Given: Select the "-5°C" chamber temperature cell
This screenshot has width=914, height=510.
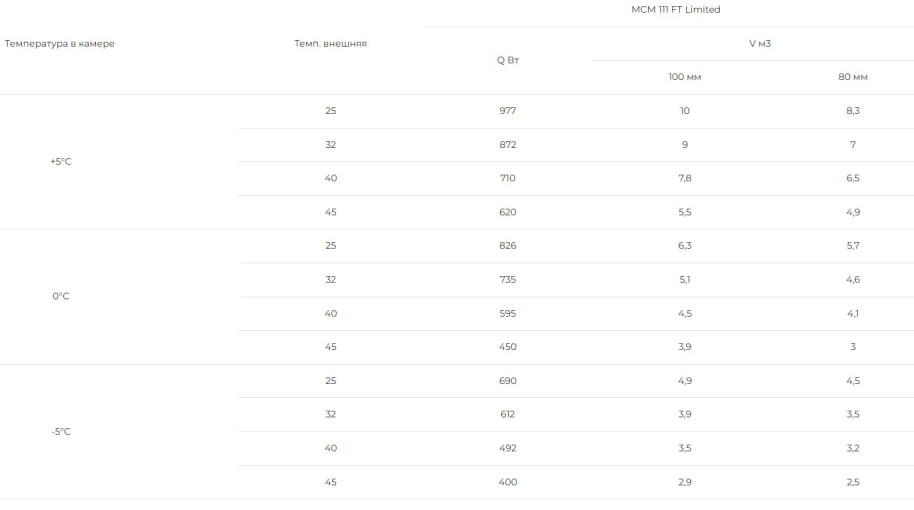Looking at the screenshot, I should click(61, 432).
